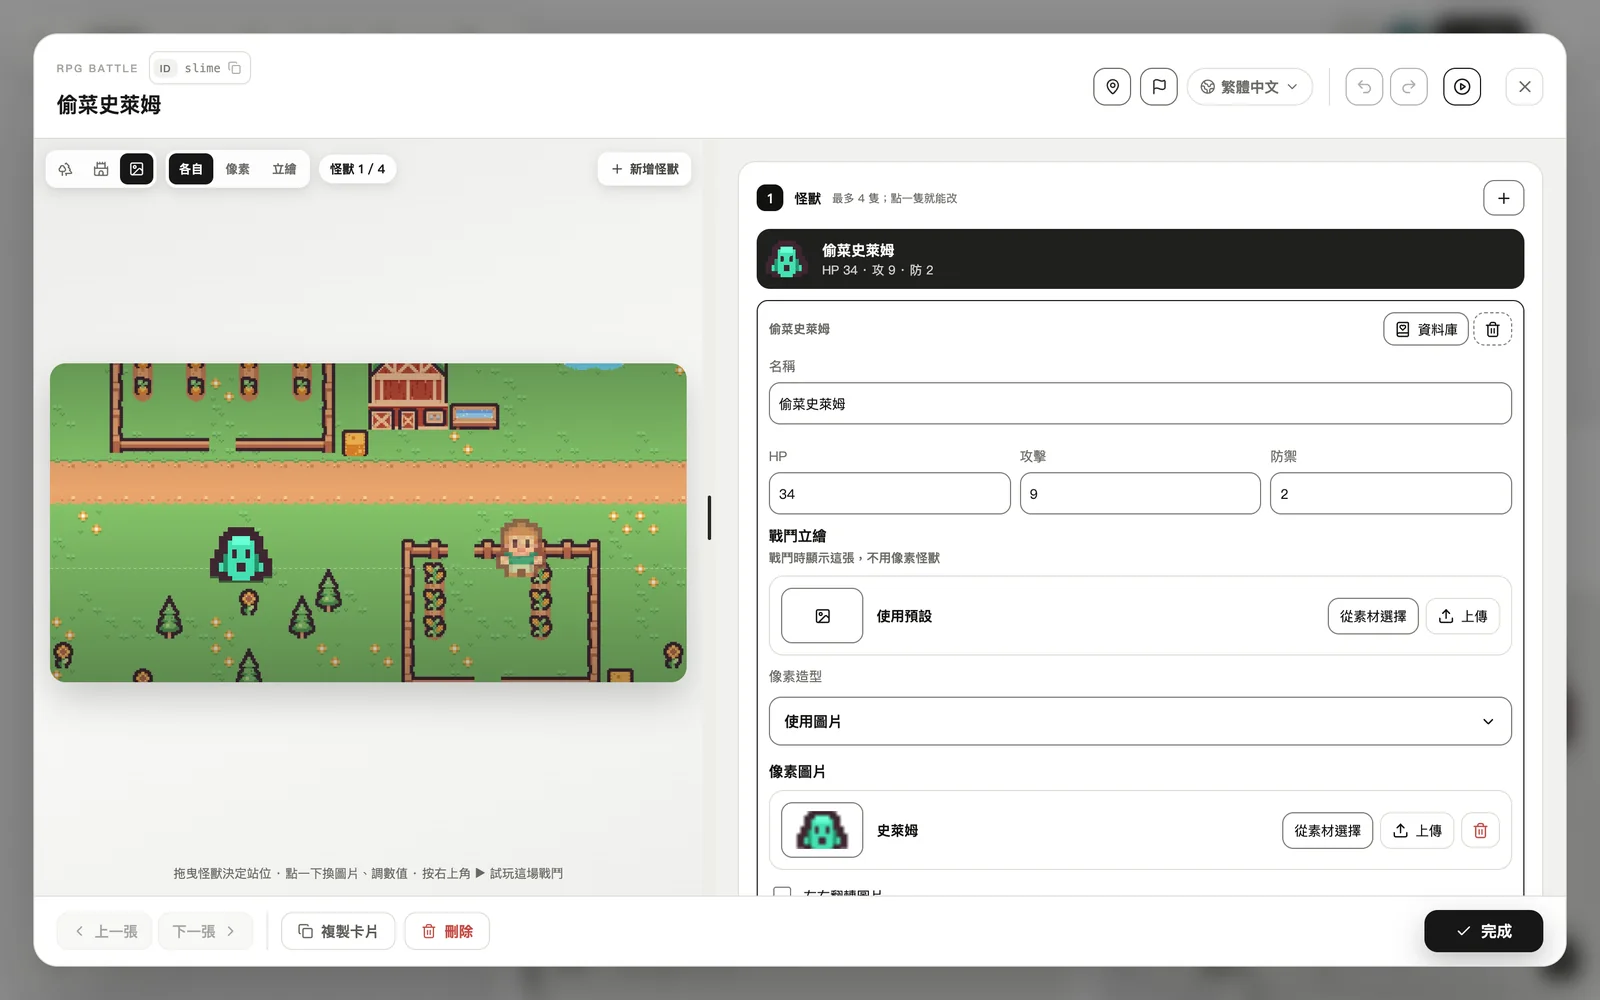
Task: Click 從素材選擇 for the pixel image
Action: [x=1328, y=830]
